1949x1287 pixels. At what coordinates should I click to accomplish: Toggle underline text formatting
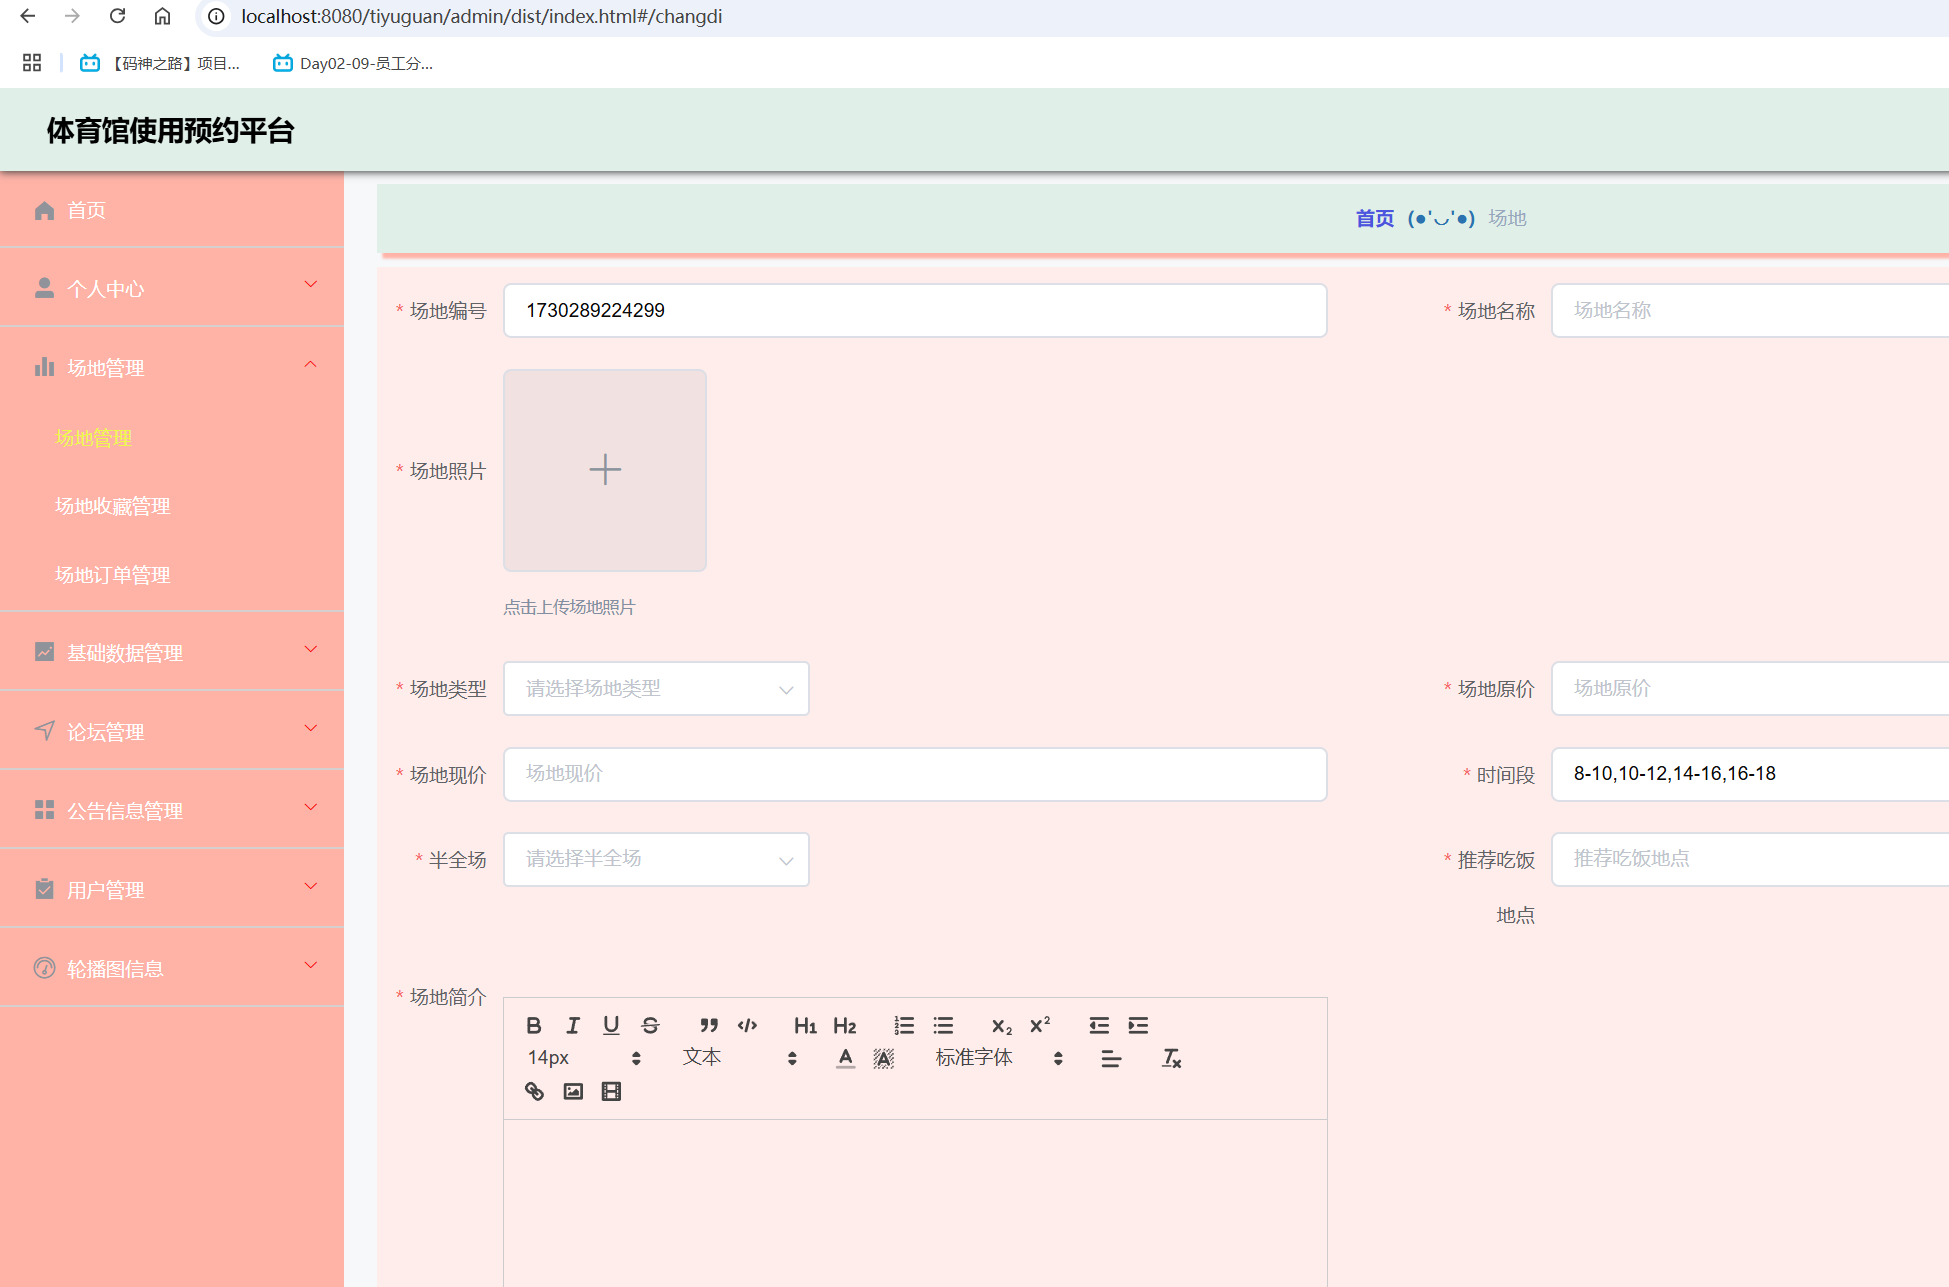[x=611, y=1025]
